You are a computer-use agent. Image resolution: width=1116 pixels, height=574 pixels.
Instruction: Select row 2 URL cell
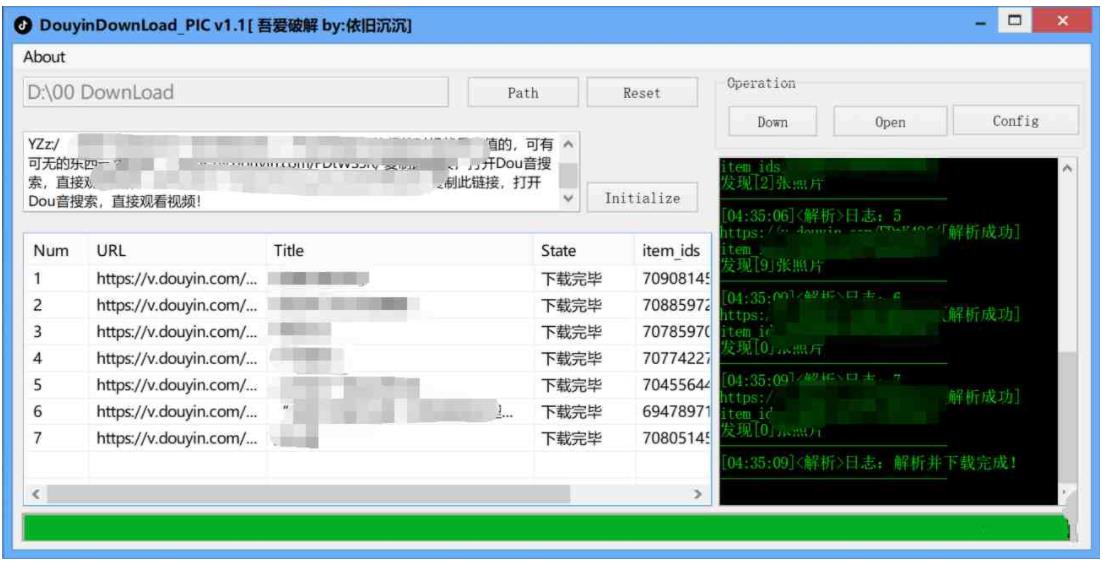[177, 306]
